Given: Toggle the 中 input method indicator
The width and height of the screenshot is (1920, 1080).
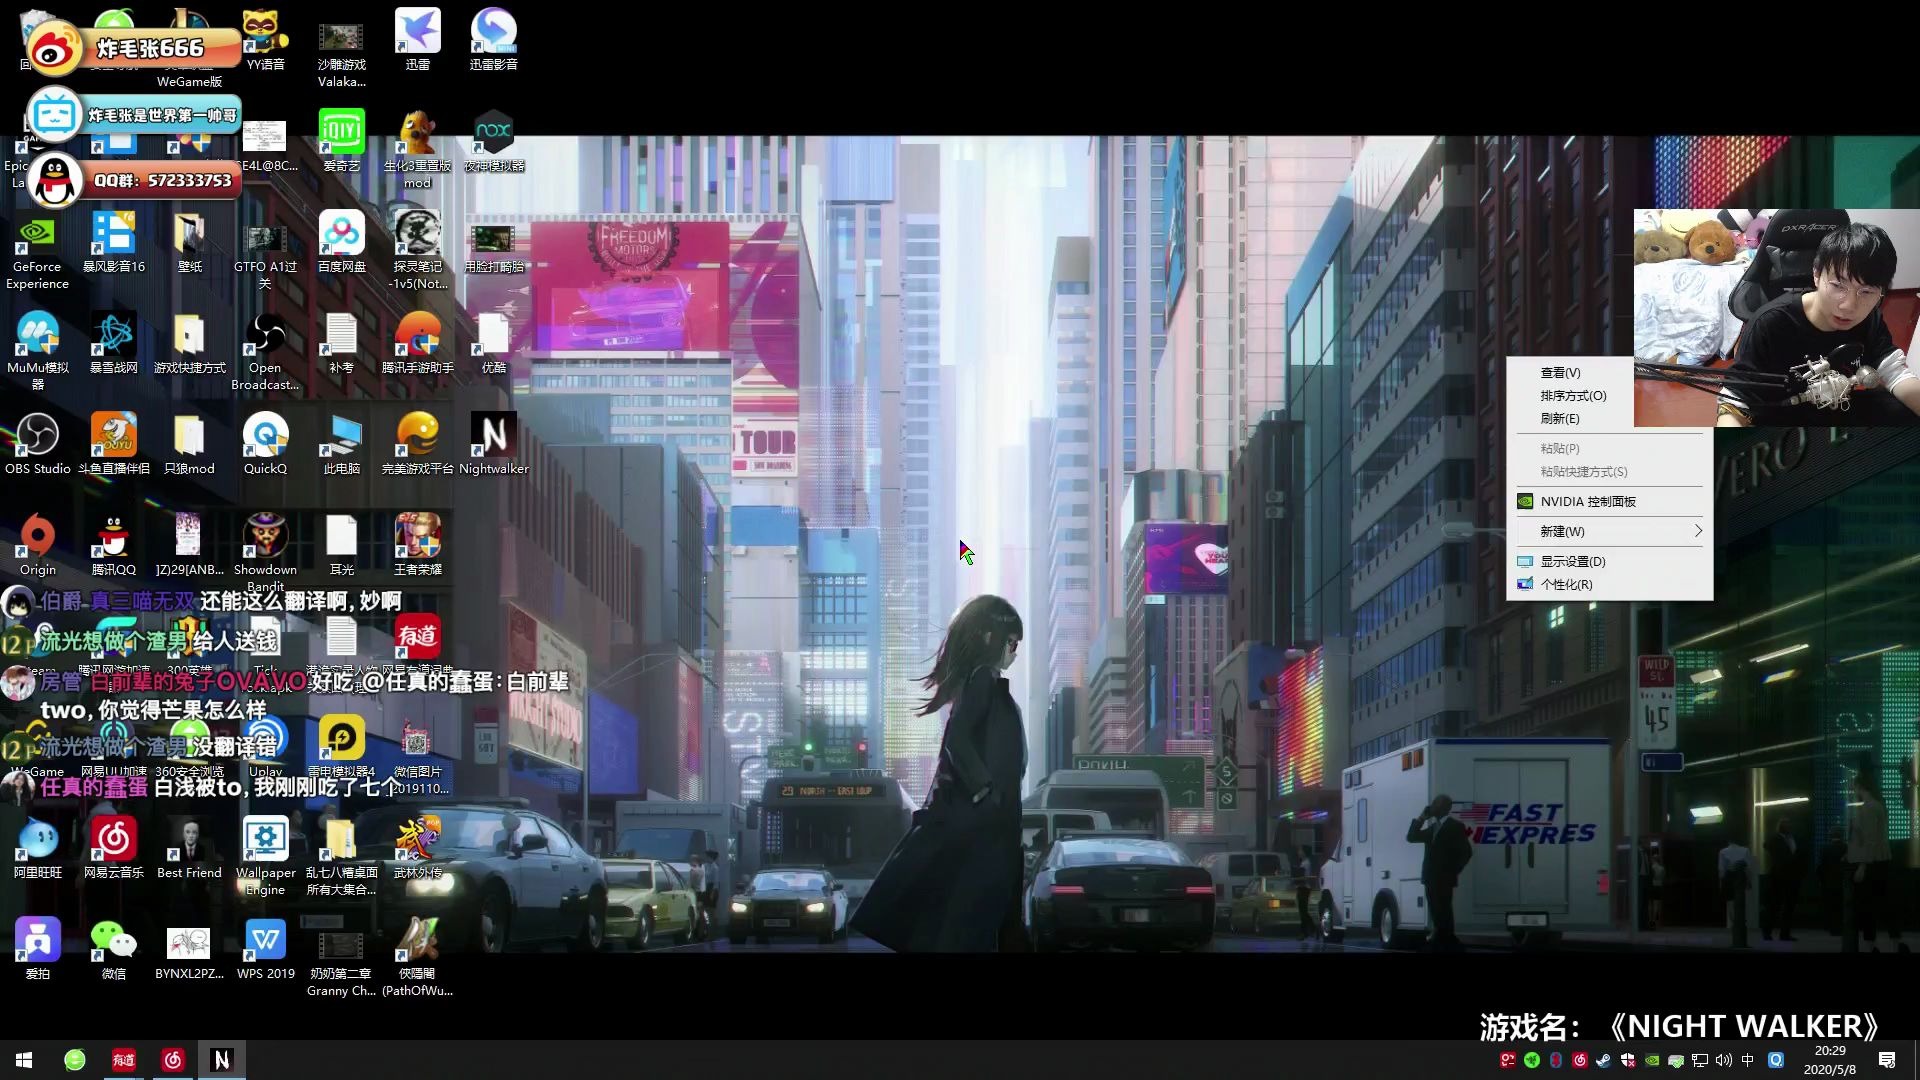Looking at the screenshot, I should click(1747, 1060).
